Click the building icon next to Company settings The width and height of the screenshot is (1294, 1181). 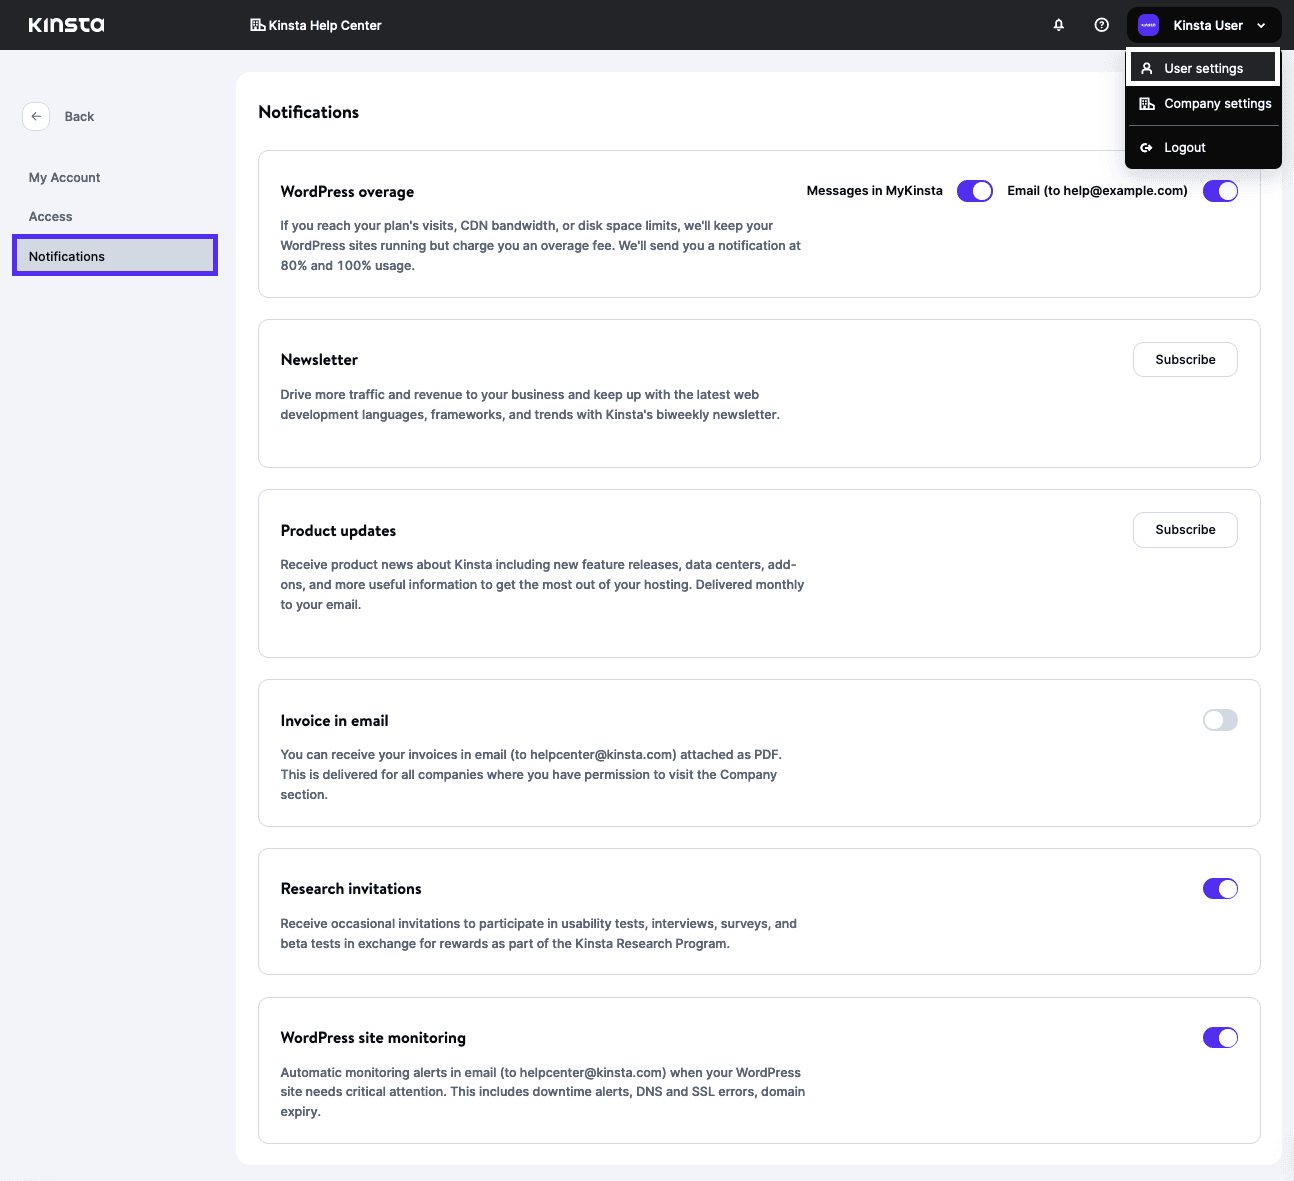(x=1147, y=103)
